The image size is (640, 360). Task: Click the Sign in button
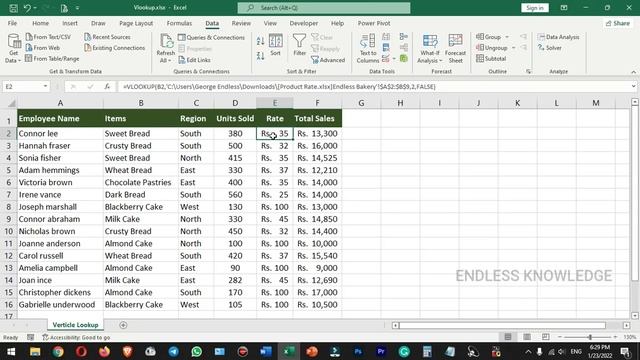pos(535,8)
